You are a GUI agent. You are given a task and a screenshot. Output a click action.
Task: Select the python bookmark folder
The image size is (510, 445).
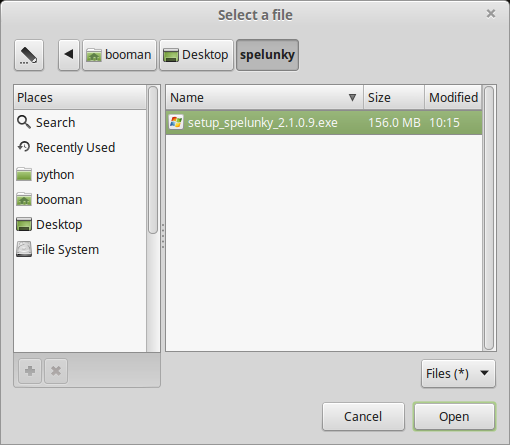click(x=80, y=174)
